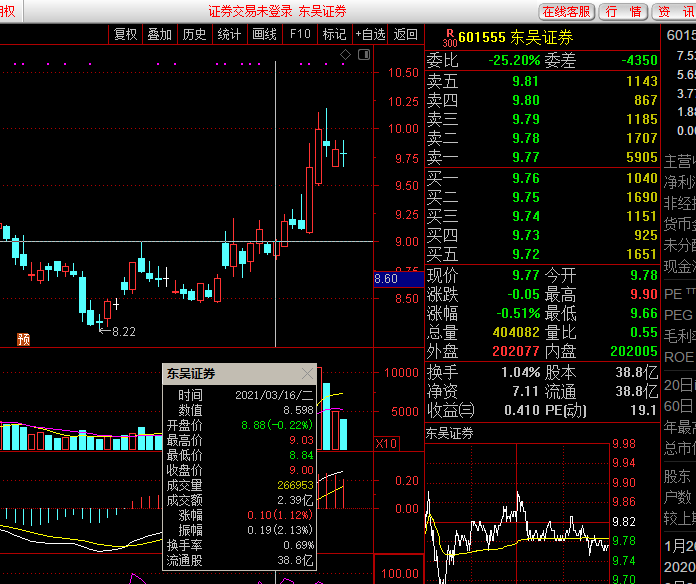The image size is (696, 584).
Task: Click the 东吴证券 intraday chart label
Action: tap(450, 434)
